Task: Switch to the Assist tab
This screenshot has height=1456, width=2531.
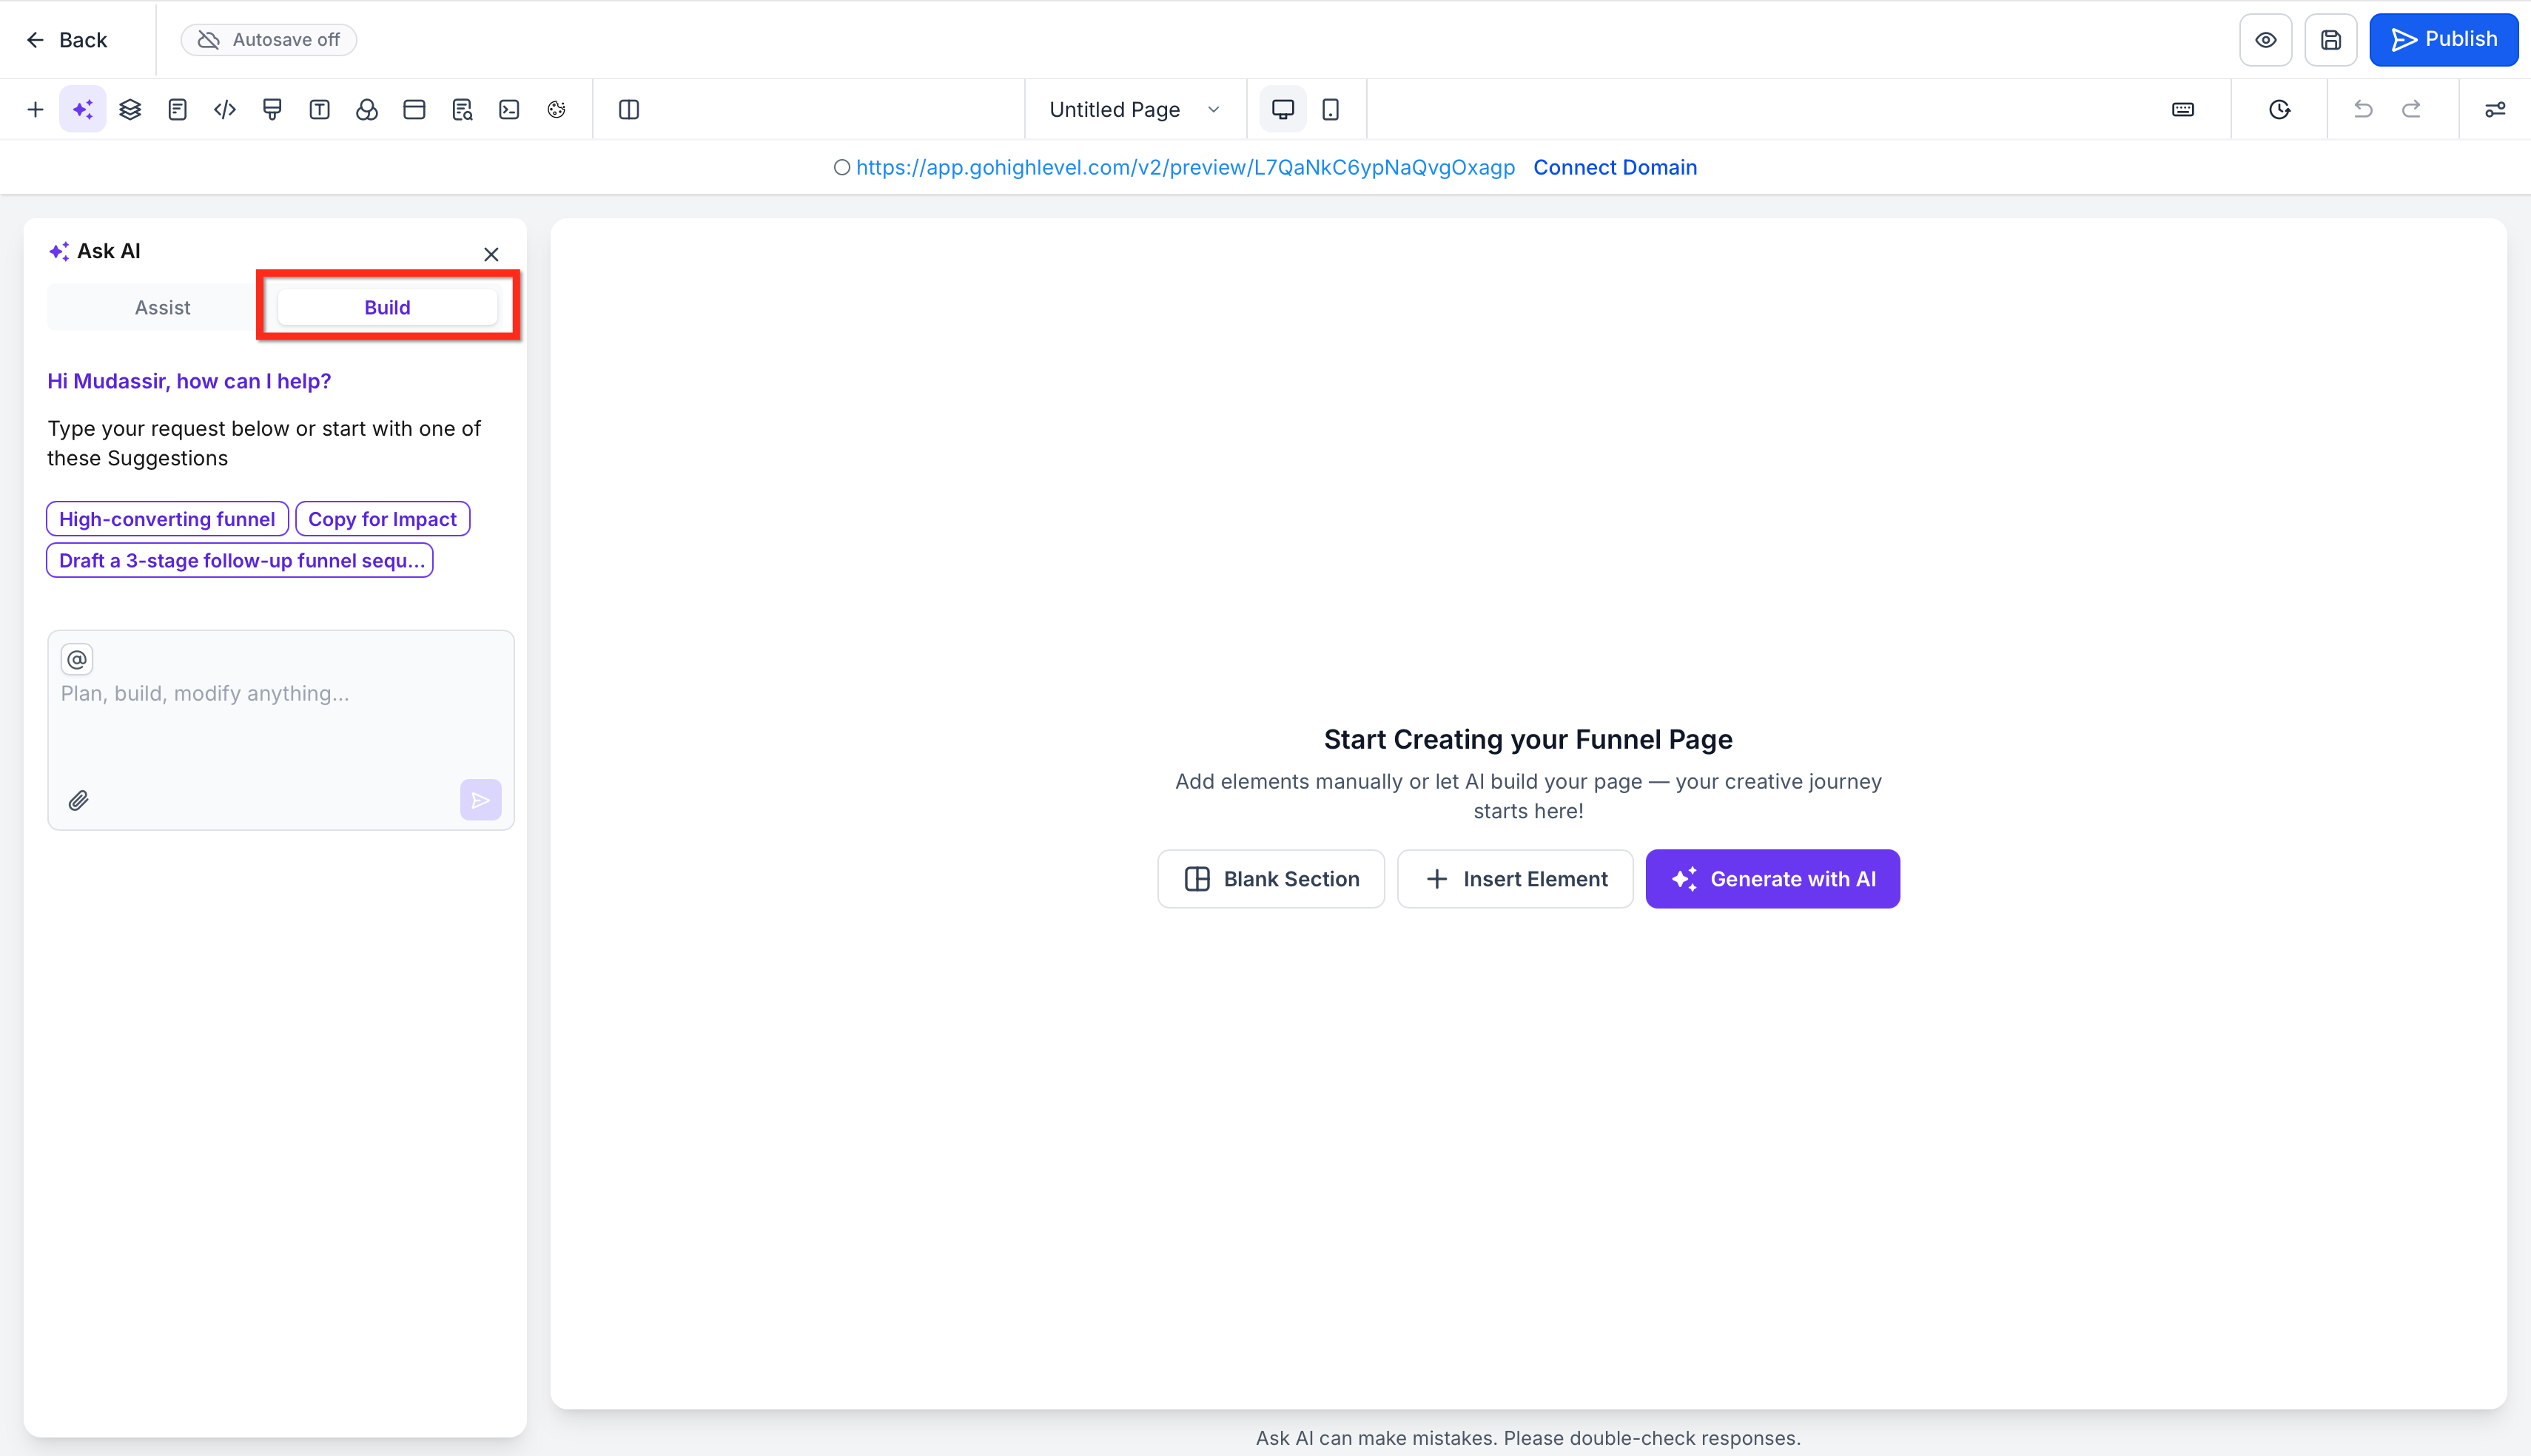Action: 162,307
